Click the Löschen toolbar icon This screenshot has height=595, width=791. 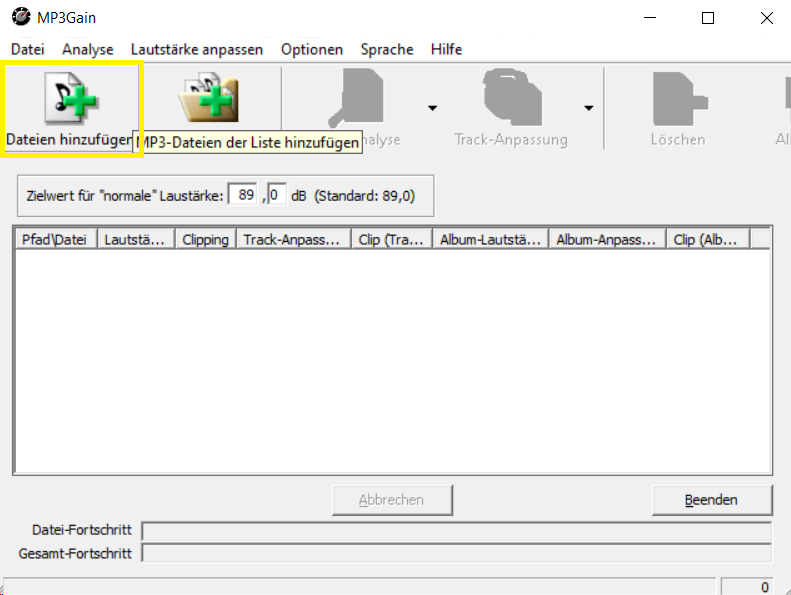(x=677, y=100)
